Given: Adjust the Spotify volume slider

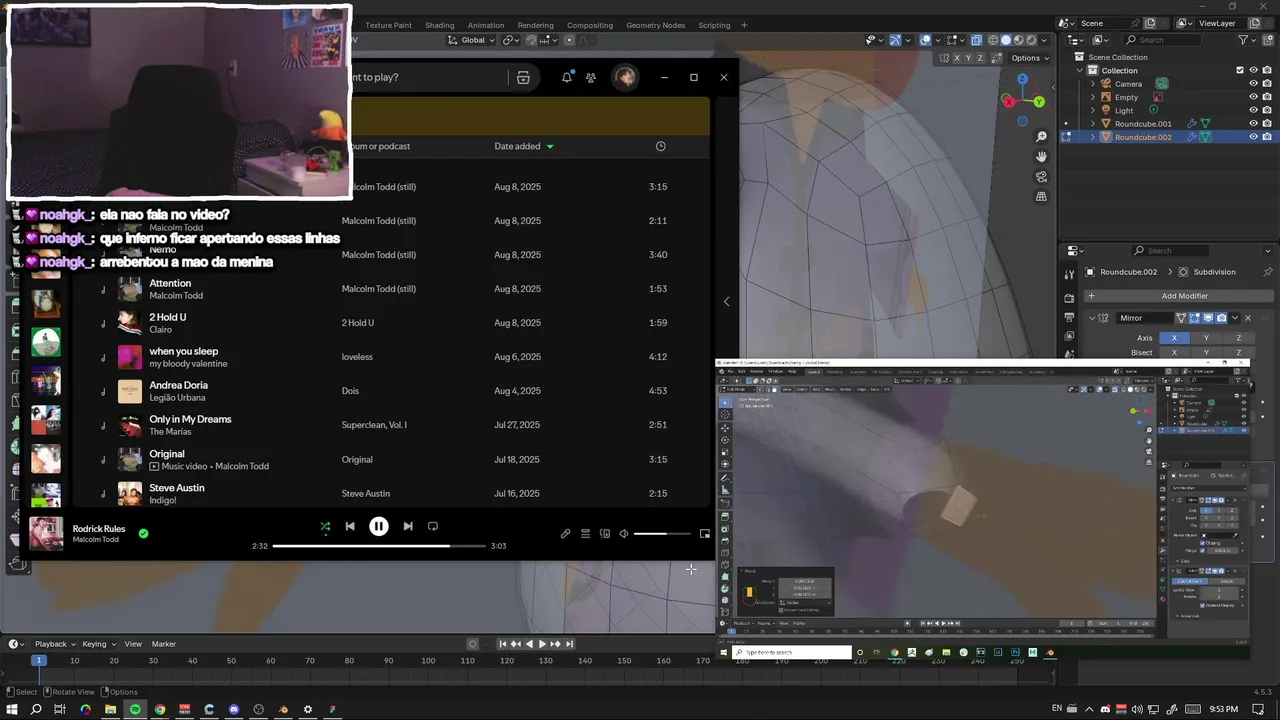Looking at the screenshot, I should 662,534.
